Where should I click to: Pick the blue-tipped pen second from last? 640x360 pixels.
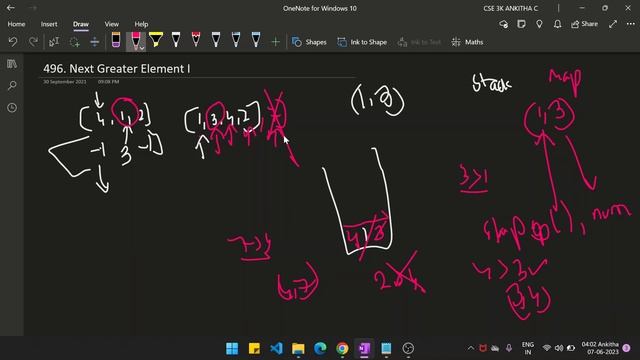(x=236, y=40)
